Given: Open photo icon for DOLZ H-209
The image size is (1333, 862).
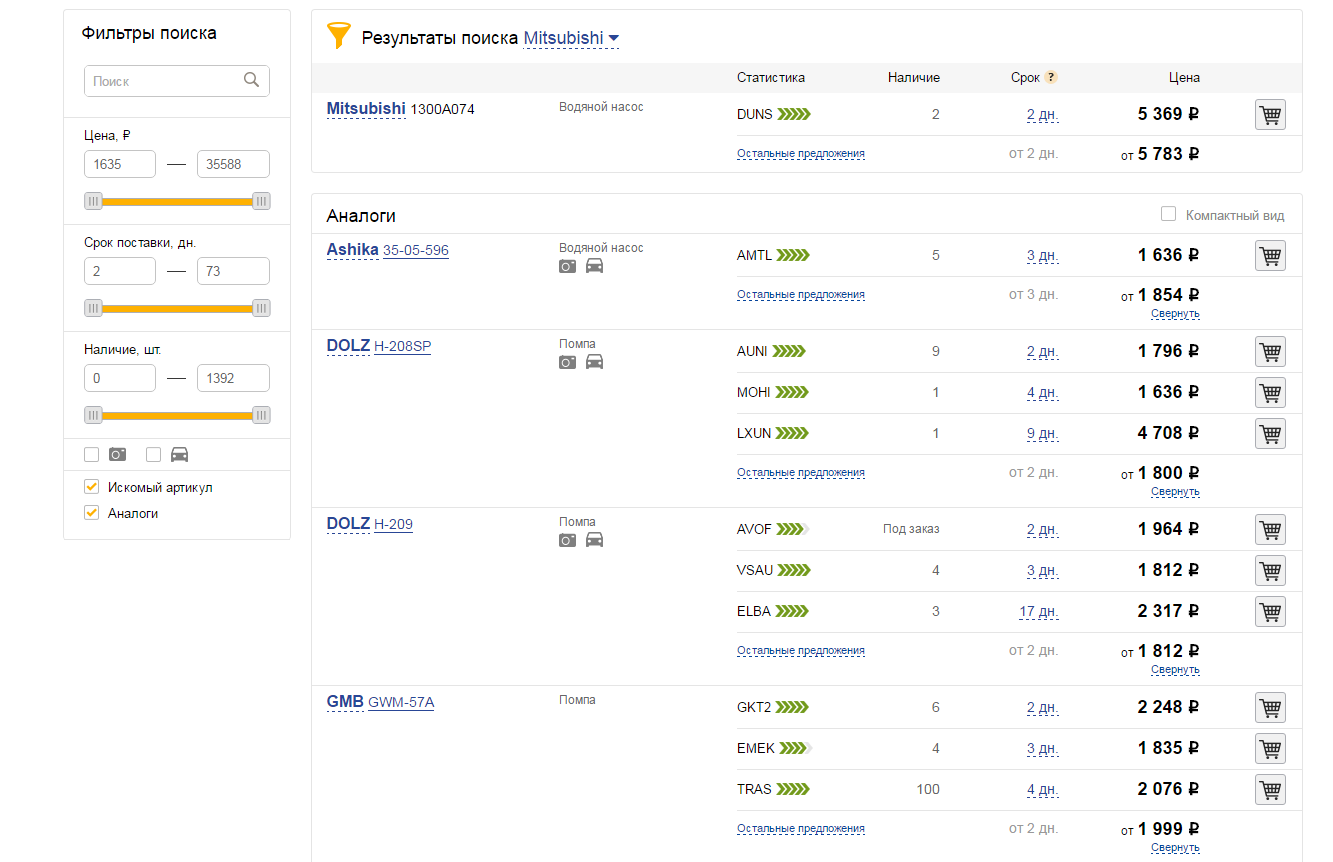Looking at the screenshot, I should (567, 540).
